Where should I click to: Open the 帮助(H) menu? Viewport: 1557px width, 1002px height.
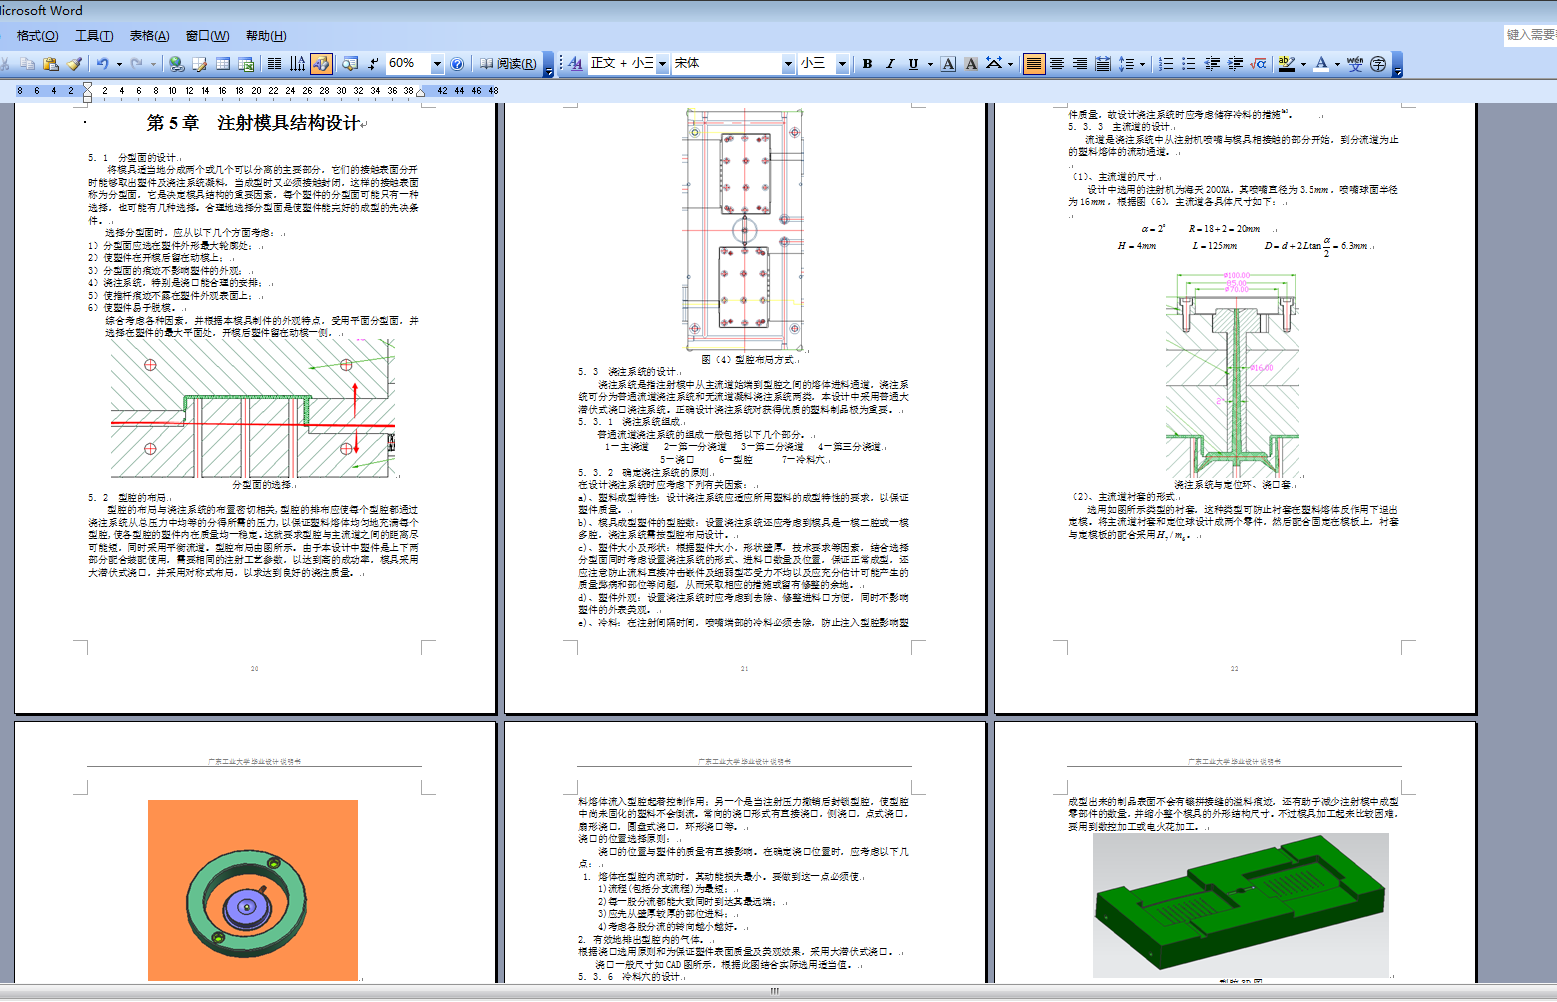coord(266,36)
